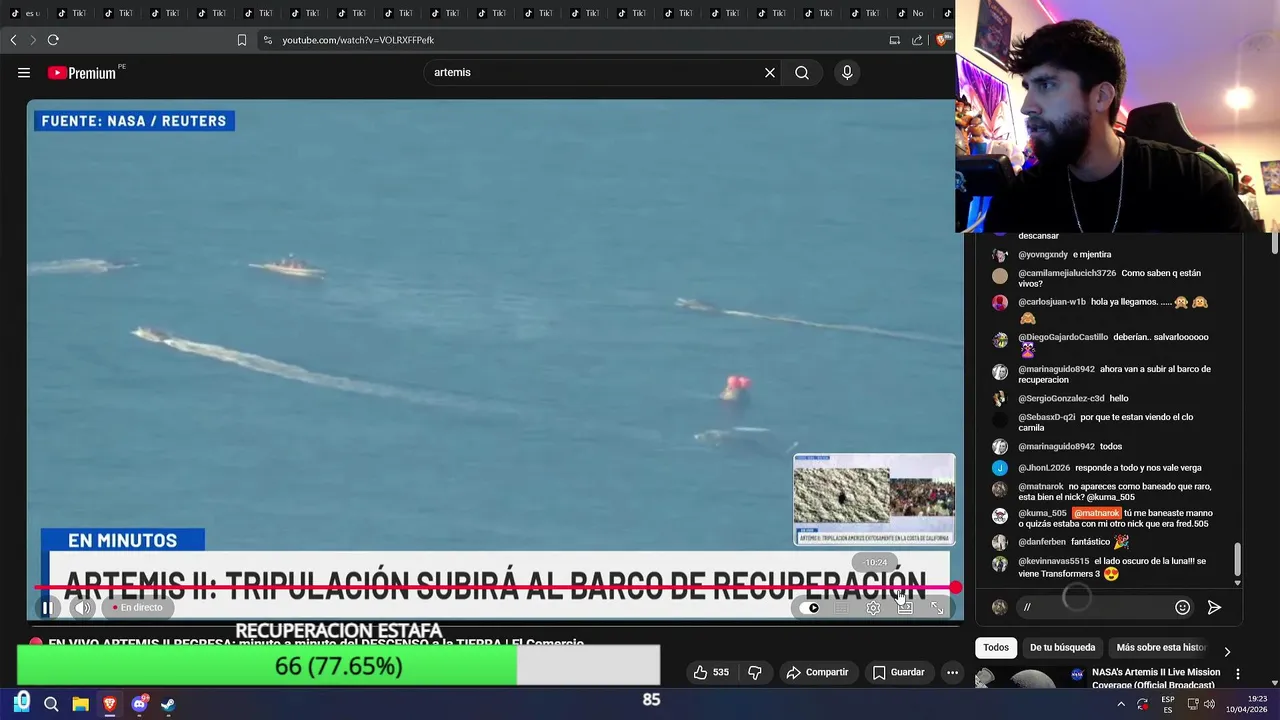Select the De tu búsqueda chip
Screen dimensions: 1280x720
pyautogui.click(x=1062, y=647)
